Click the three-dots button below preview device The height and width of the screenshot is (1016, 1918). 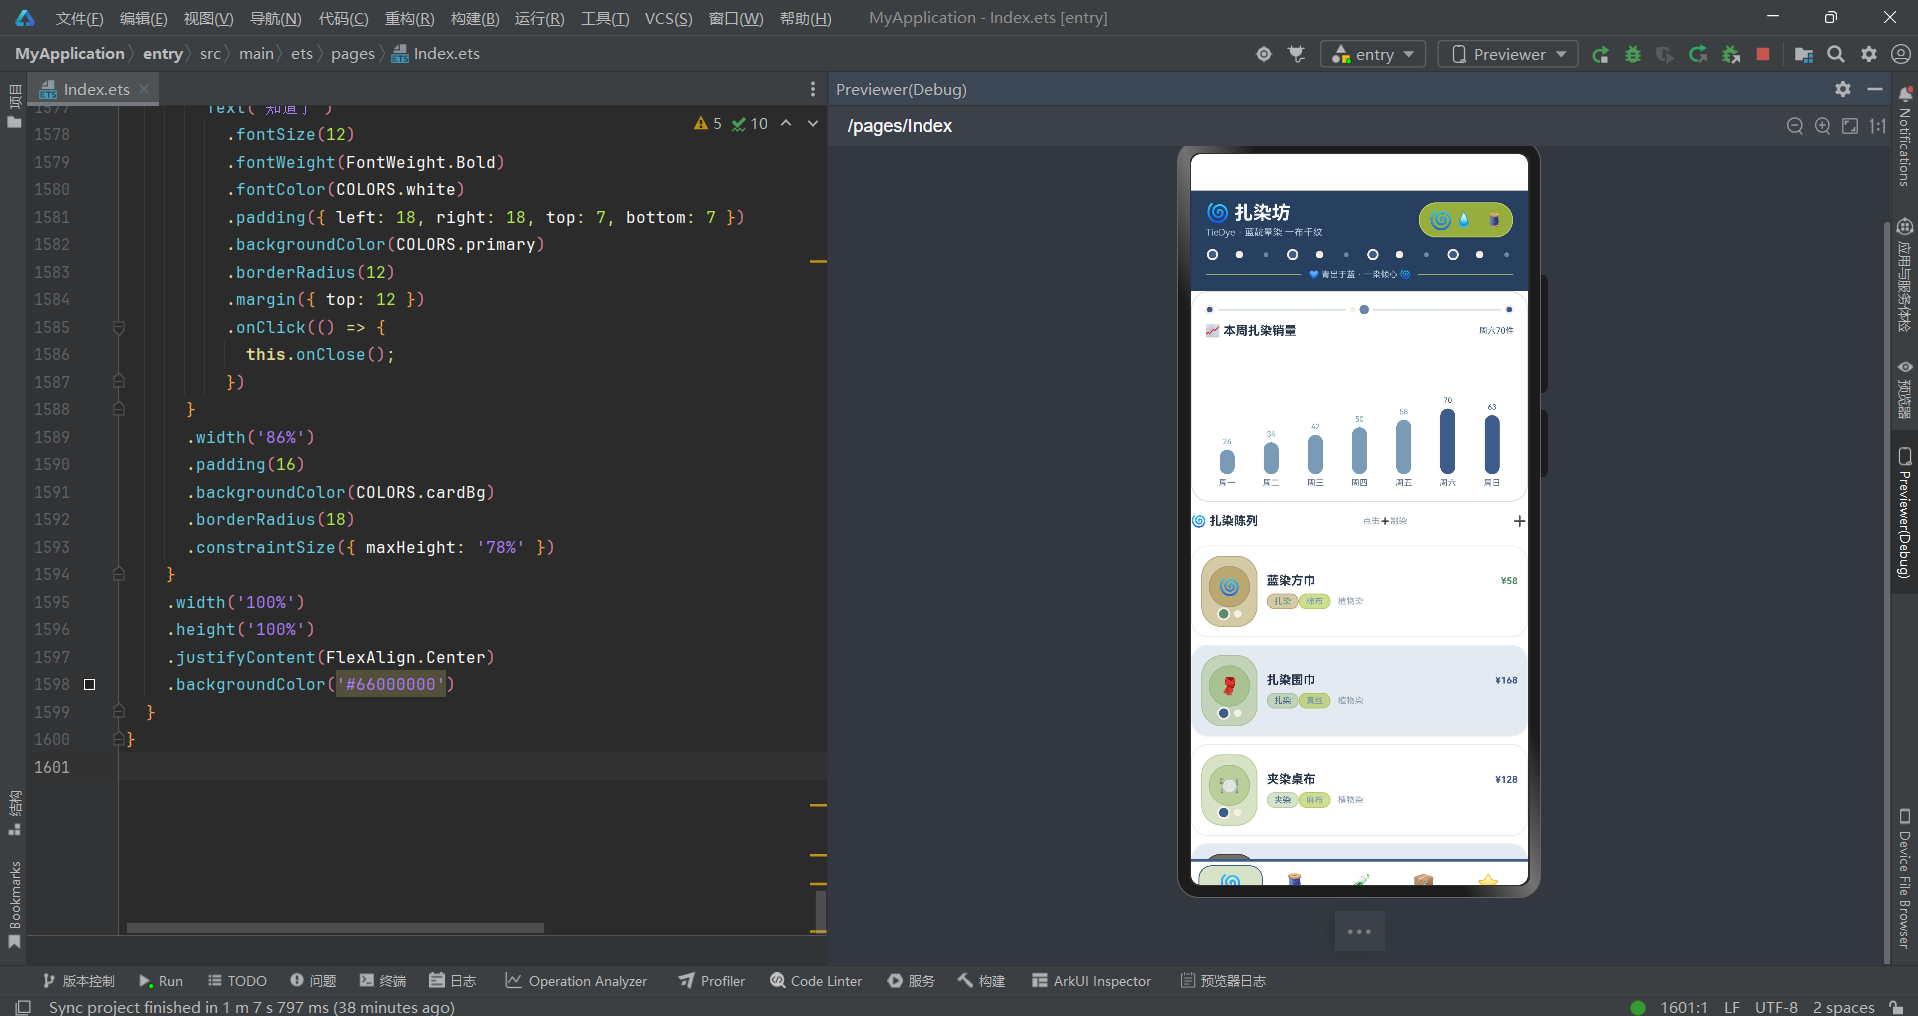coord(1359,931)
